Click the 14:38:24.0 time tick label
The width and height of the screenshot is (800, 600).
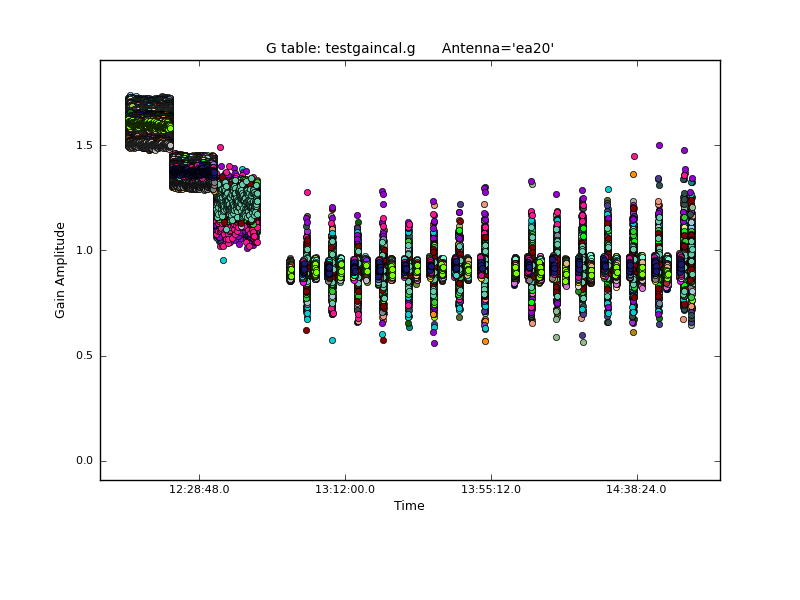[637, 490]
